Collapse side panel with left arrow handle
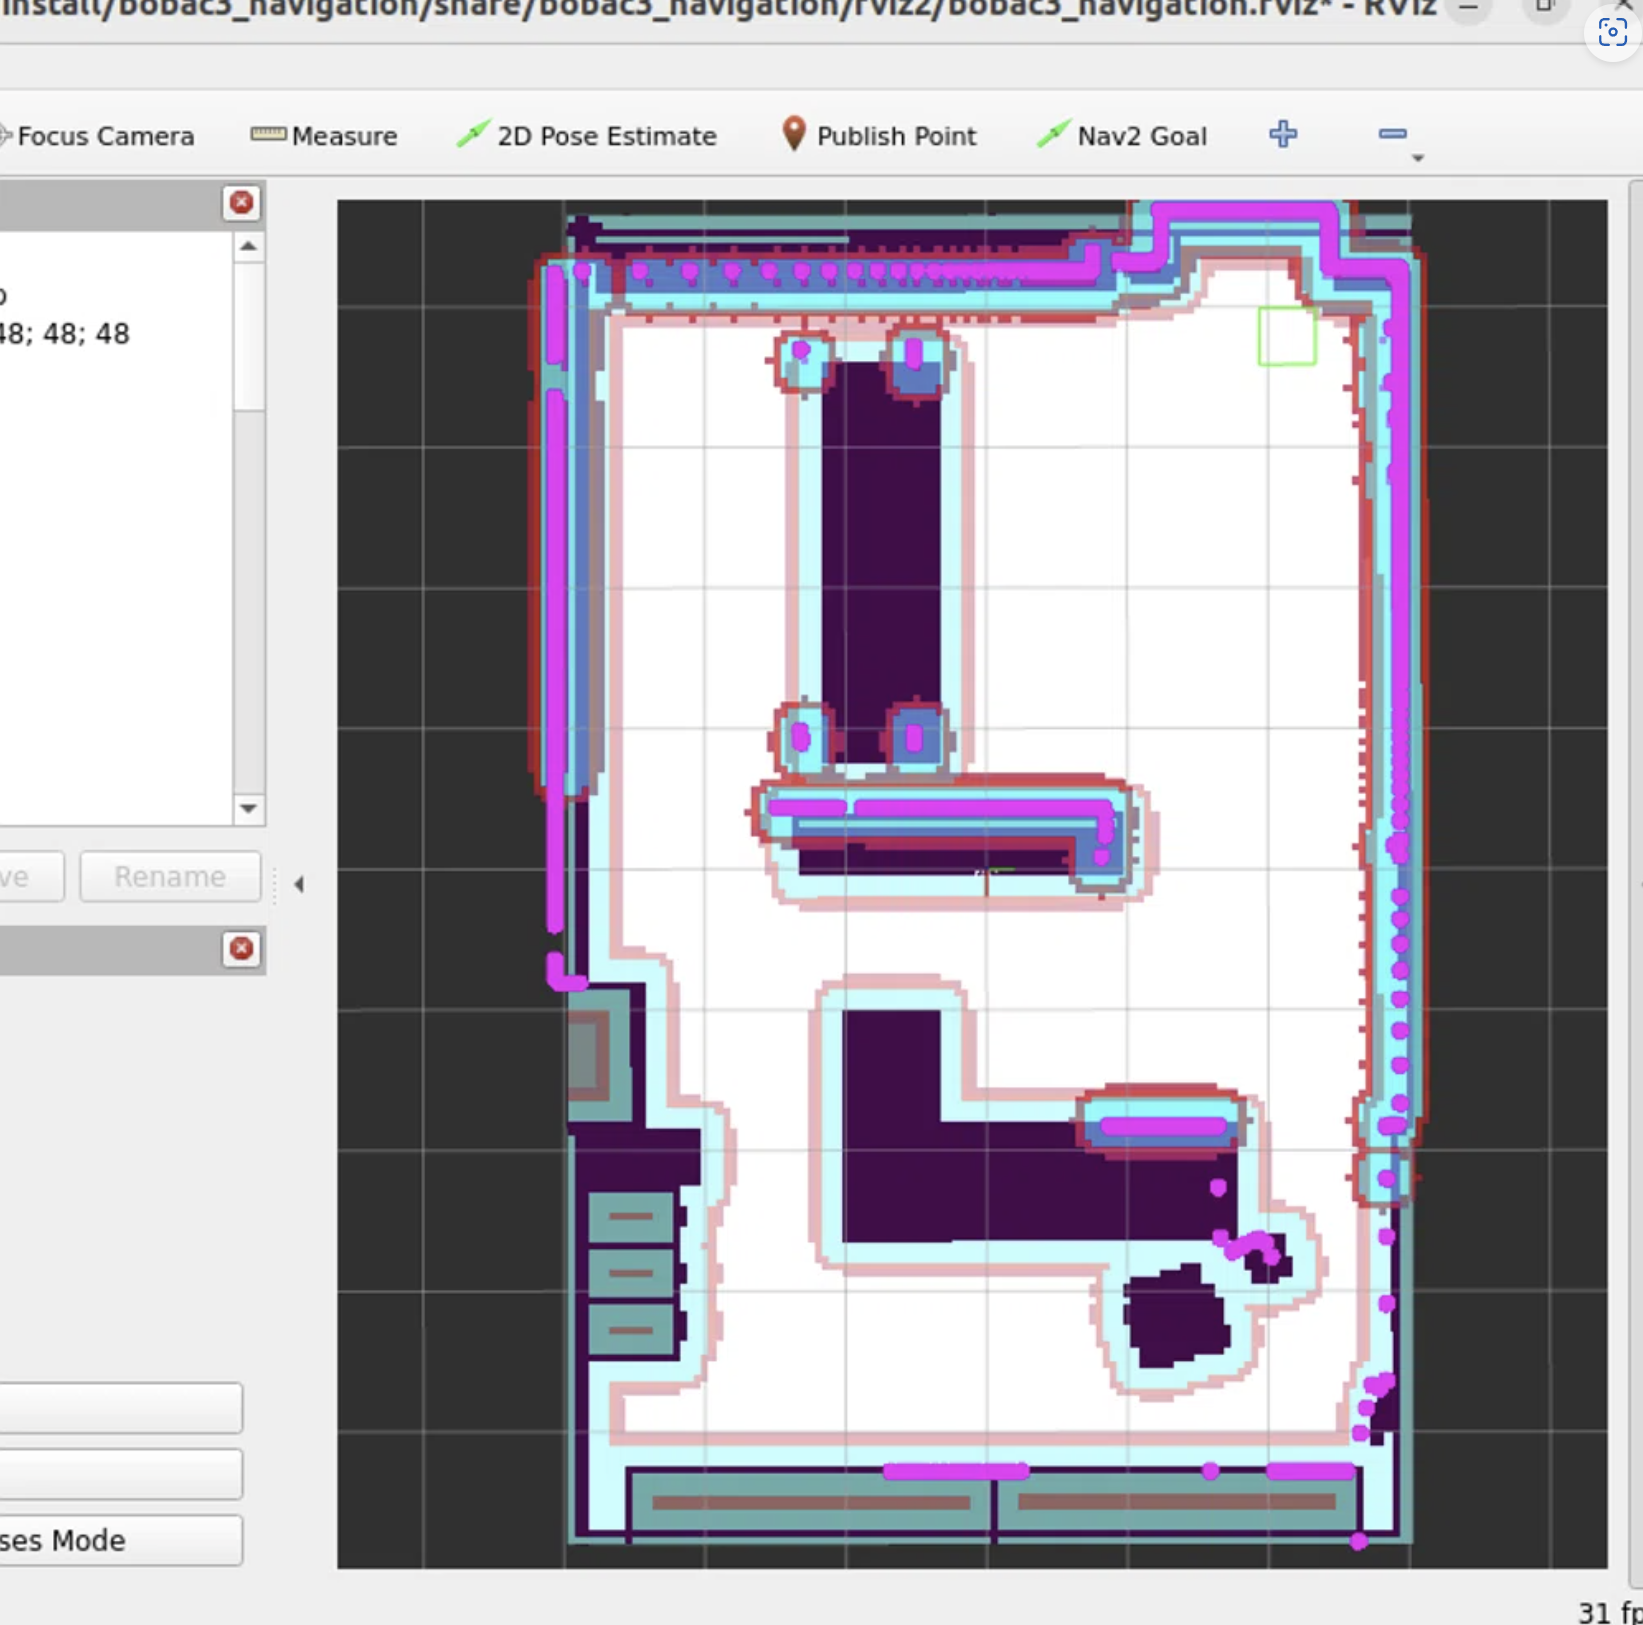The width and height of the screenshot is (1643, 1625). pos(299,884)
